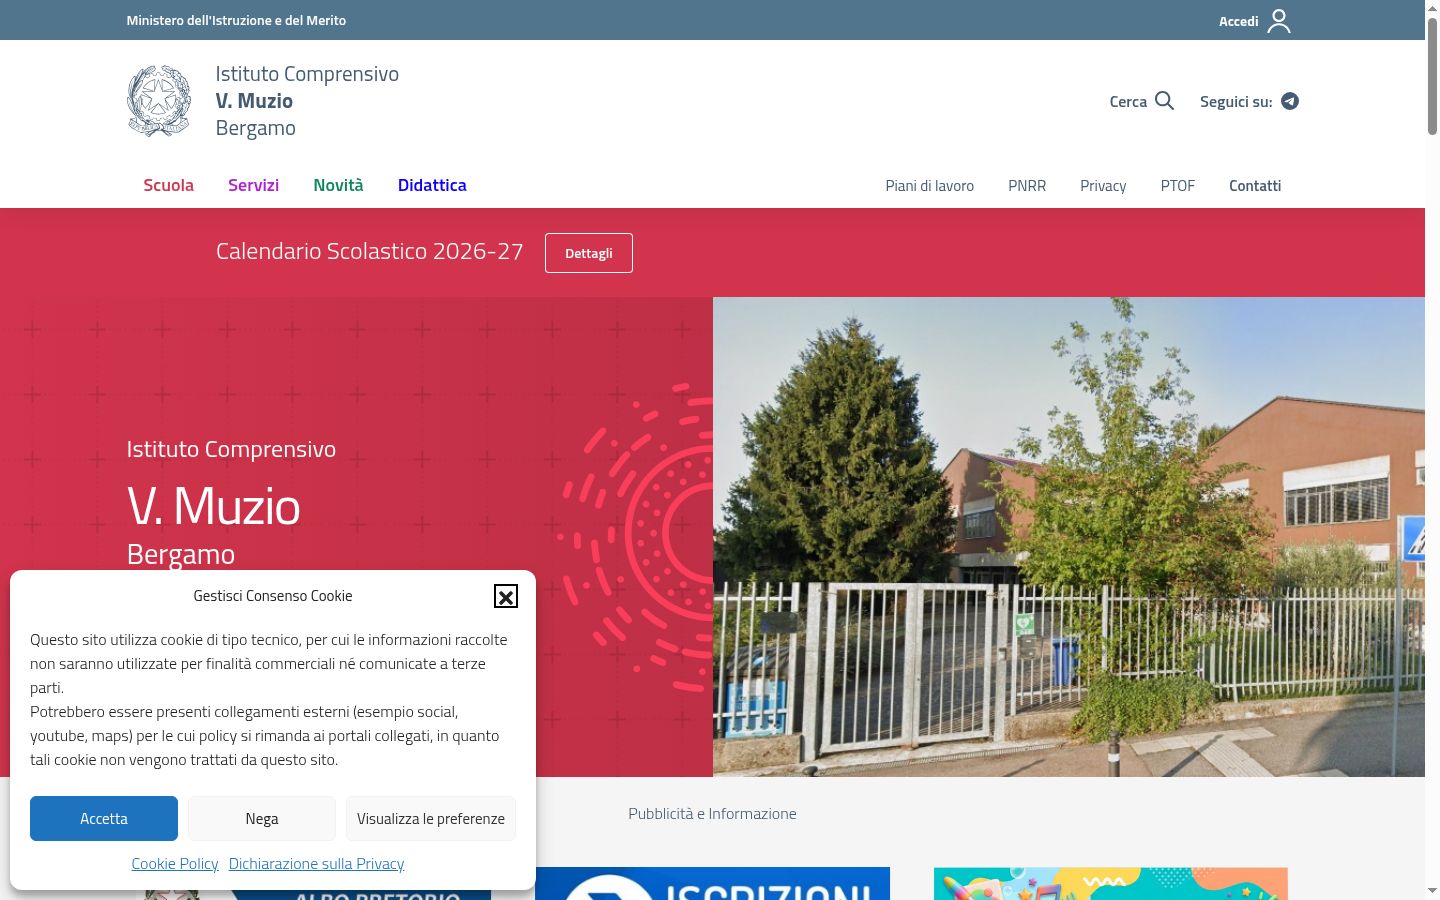The height and width of the screenshot is (900, 1440).
Task: Go to Piani di lavoro
Action: click(x=929, y=186)
